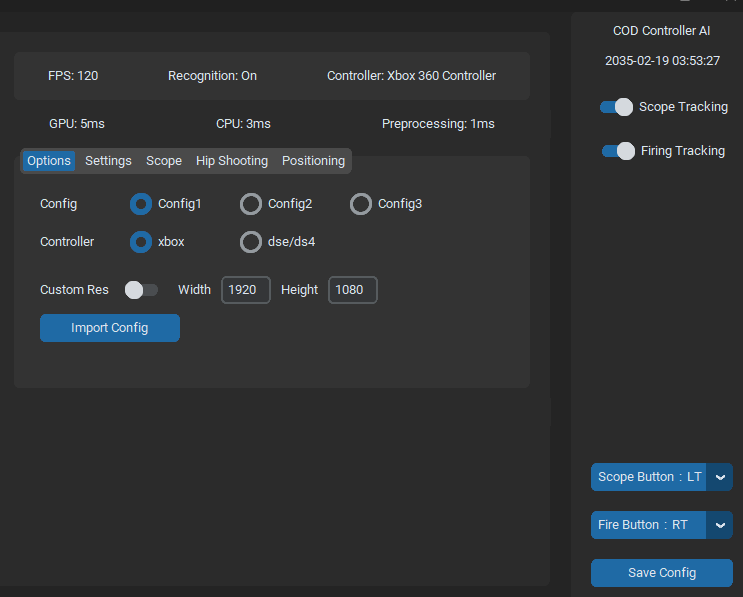Click the COD Controller AI title
The width and height of the screenshot is (743, 597).
[x=661, y=31]
